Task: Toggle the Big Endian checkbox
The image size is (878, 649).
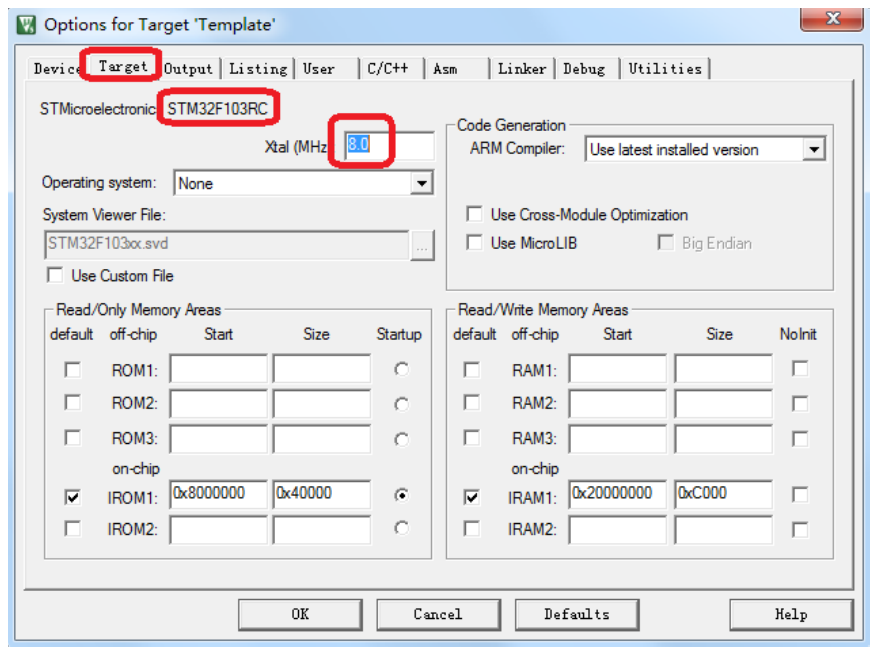Action: click(x=665, y=243)
